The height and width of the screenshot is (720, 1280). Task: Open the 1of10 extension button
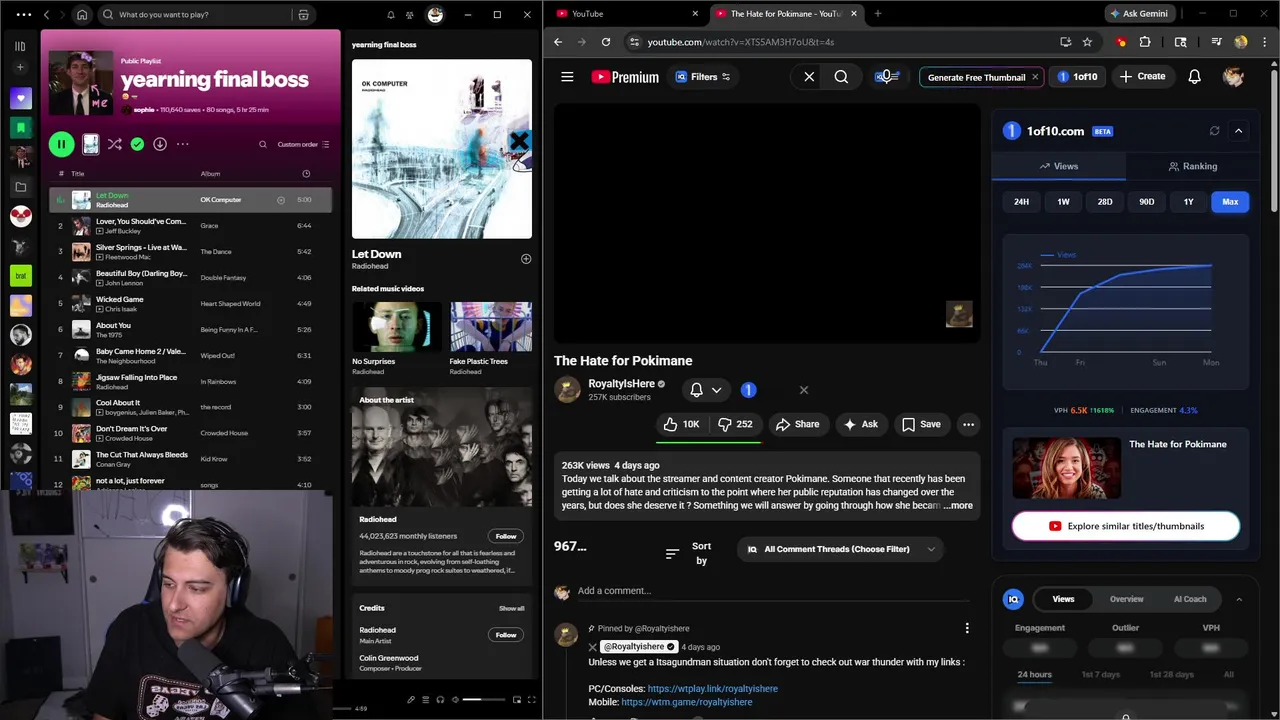1077,77
